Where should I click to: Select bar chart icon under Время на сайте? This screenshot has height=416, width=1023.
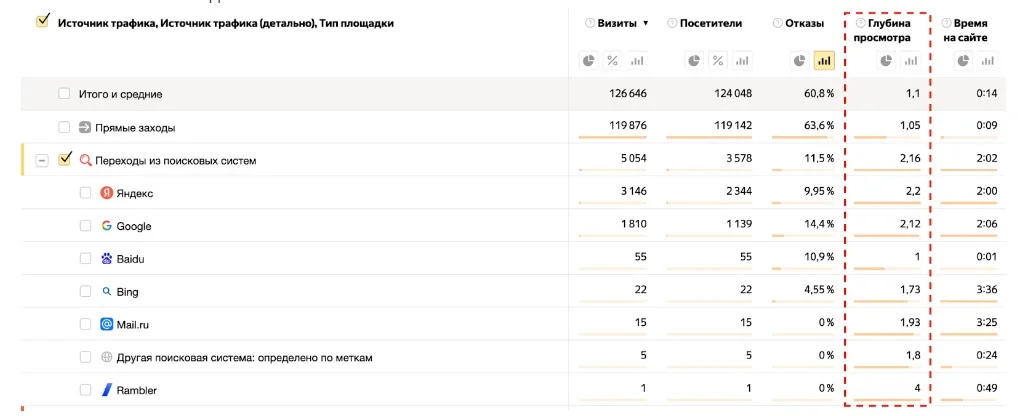coord(988,61)
